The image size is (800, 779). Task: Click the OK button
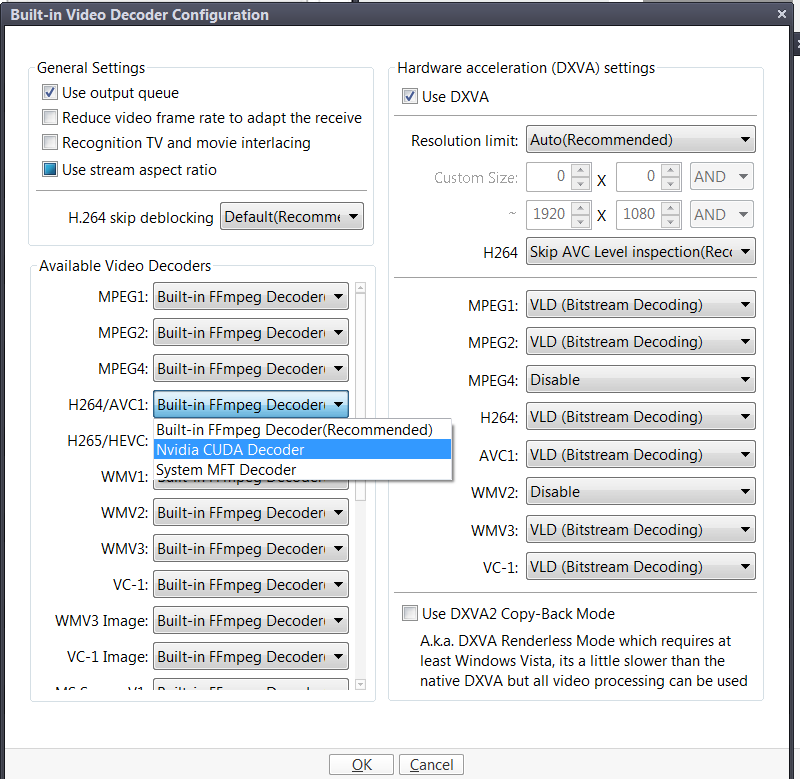click(361, 765)
